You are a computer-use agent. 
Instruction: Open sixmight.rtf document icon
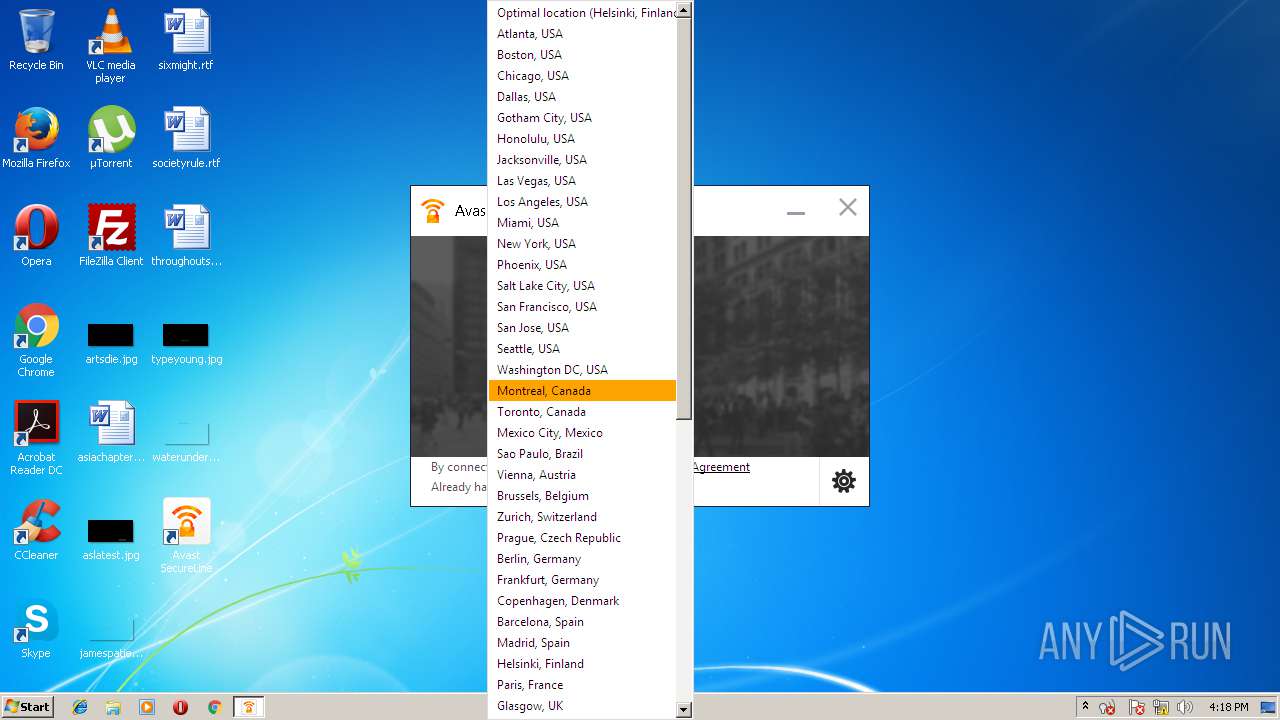[x=186, y=40]
